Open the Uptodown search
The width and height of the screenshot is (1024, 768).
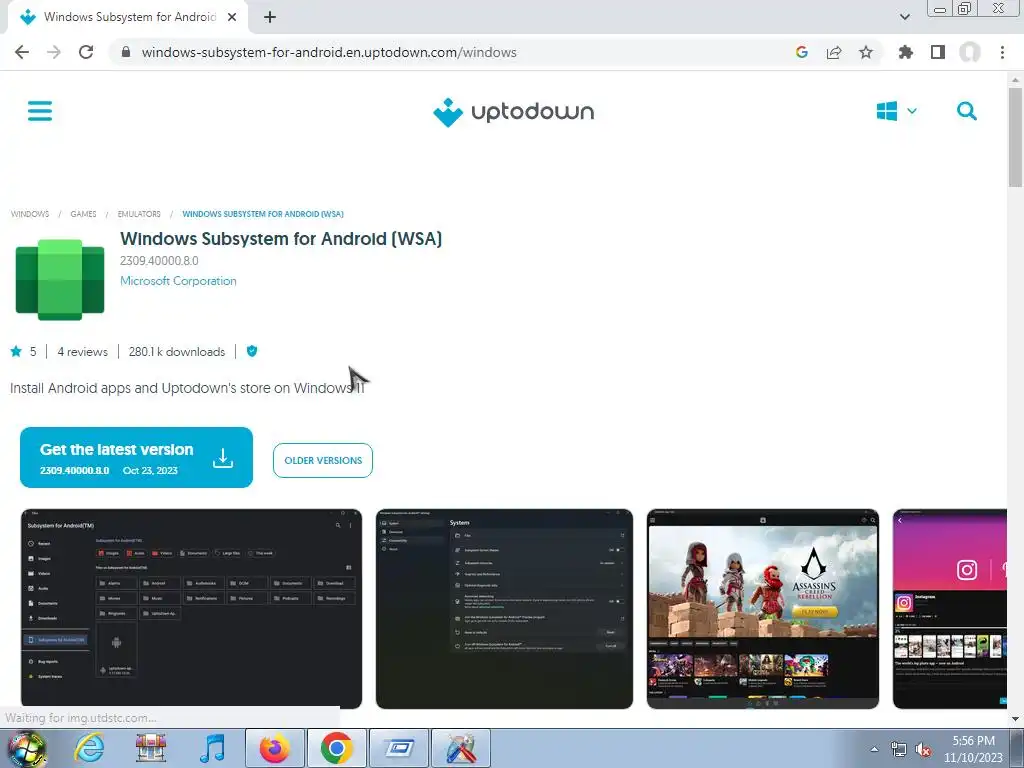967,111
